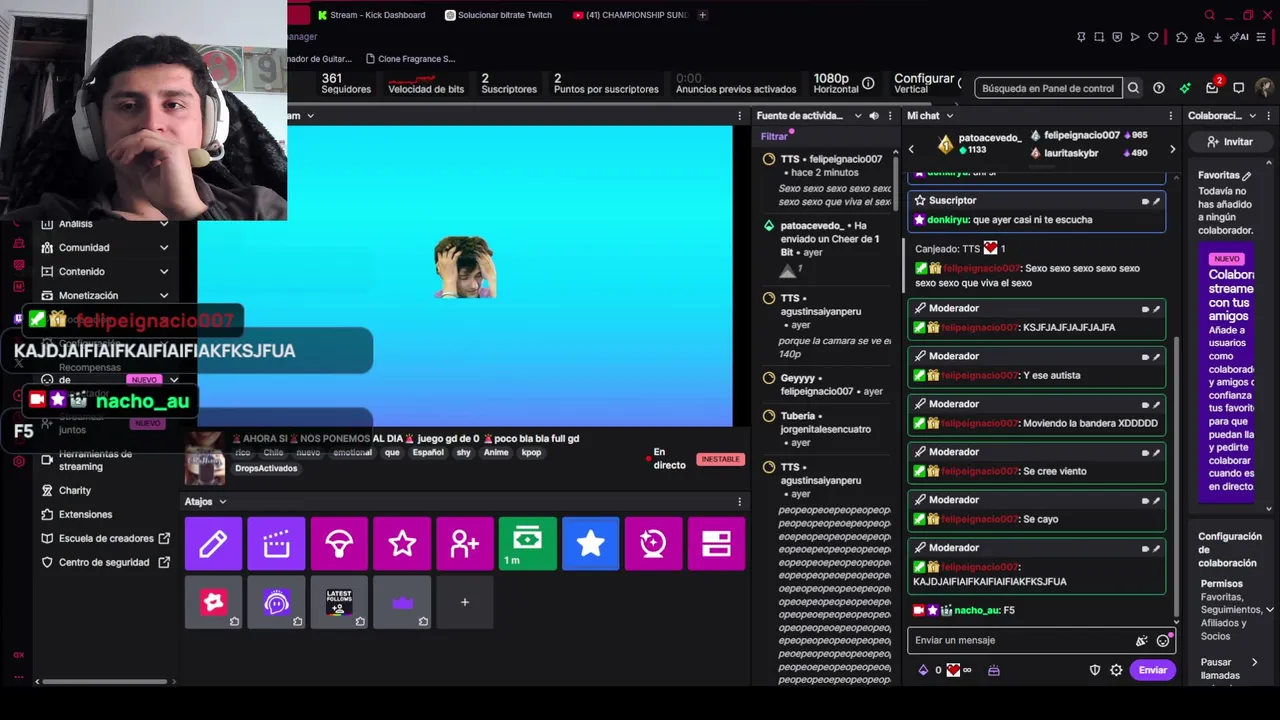Open the chat shield mode icon
1280x720 pixels.
1095,670
